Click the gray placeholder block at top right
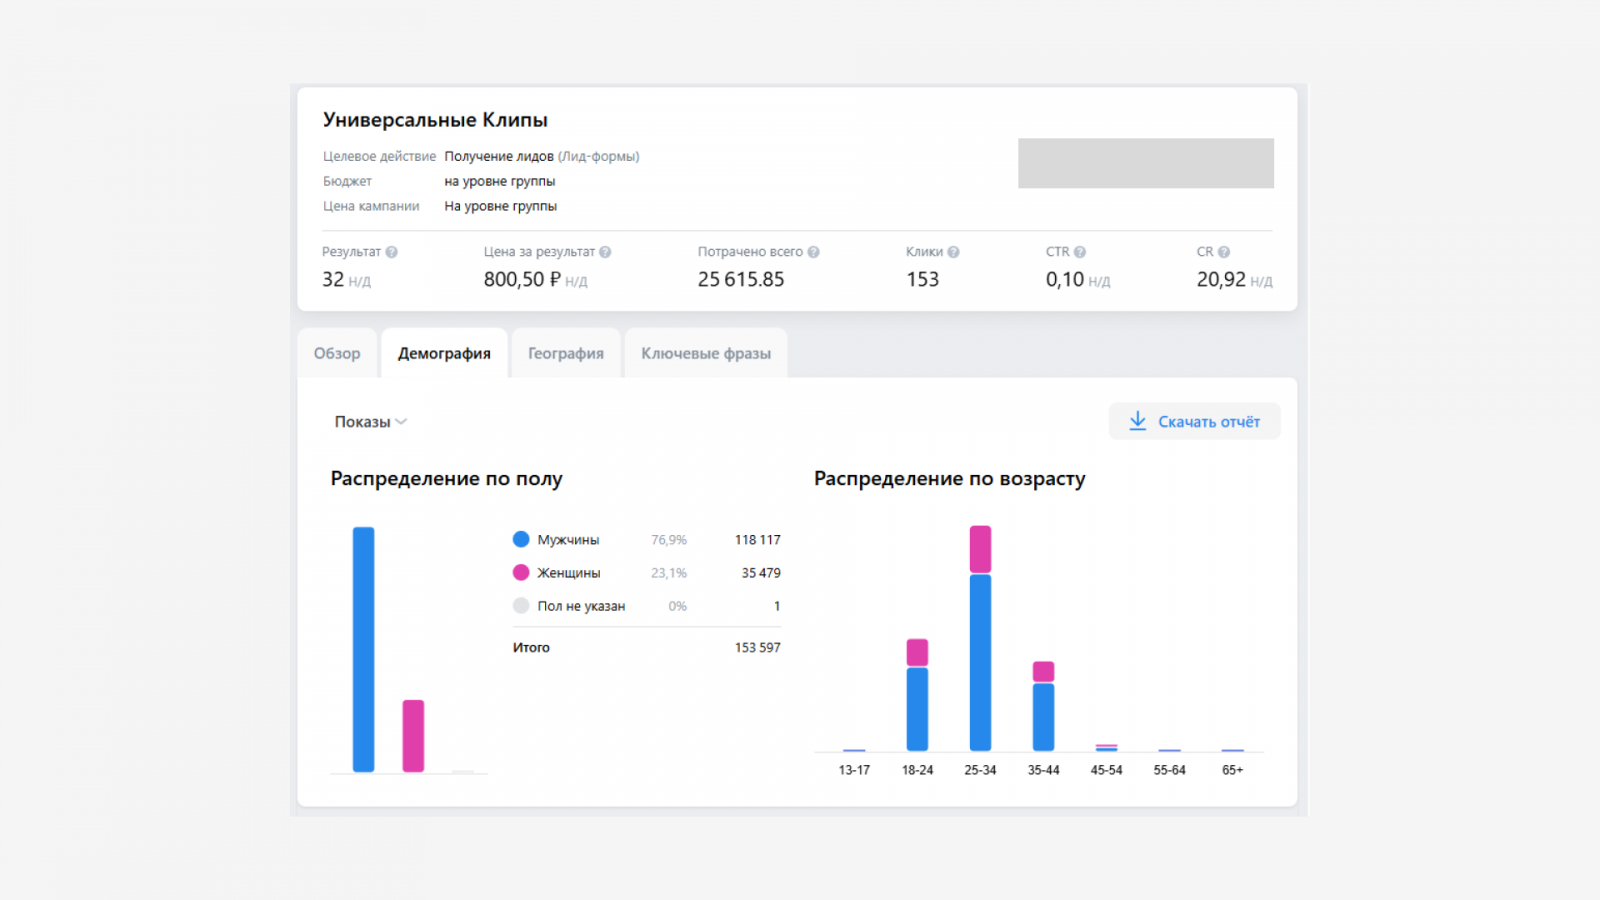 tap(1145, 163)
